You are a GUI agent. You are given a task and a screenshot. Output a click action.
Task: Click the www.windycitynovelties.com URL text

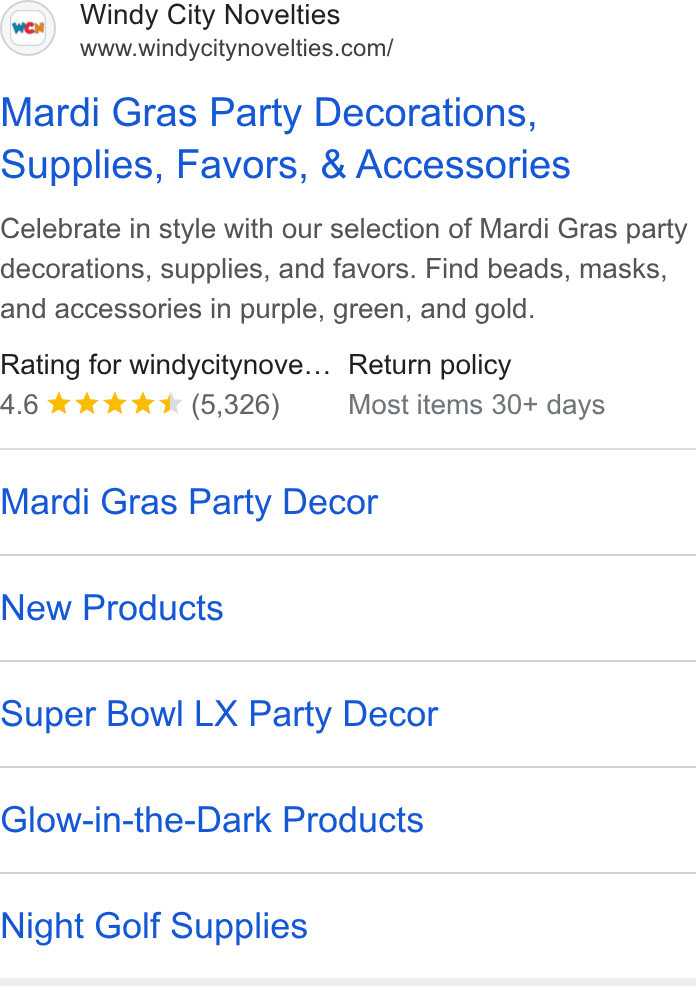(236, 48)
